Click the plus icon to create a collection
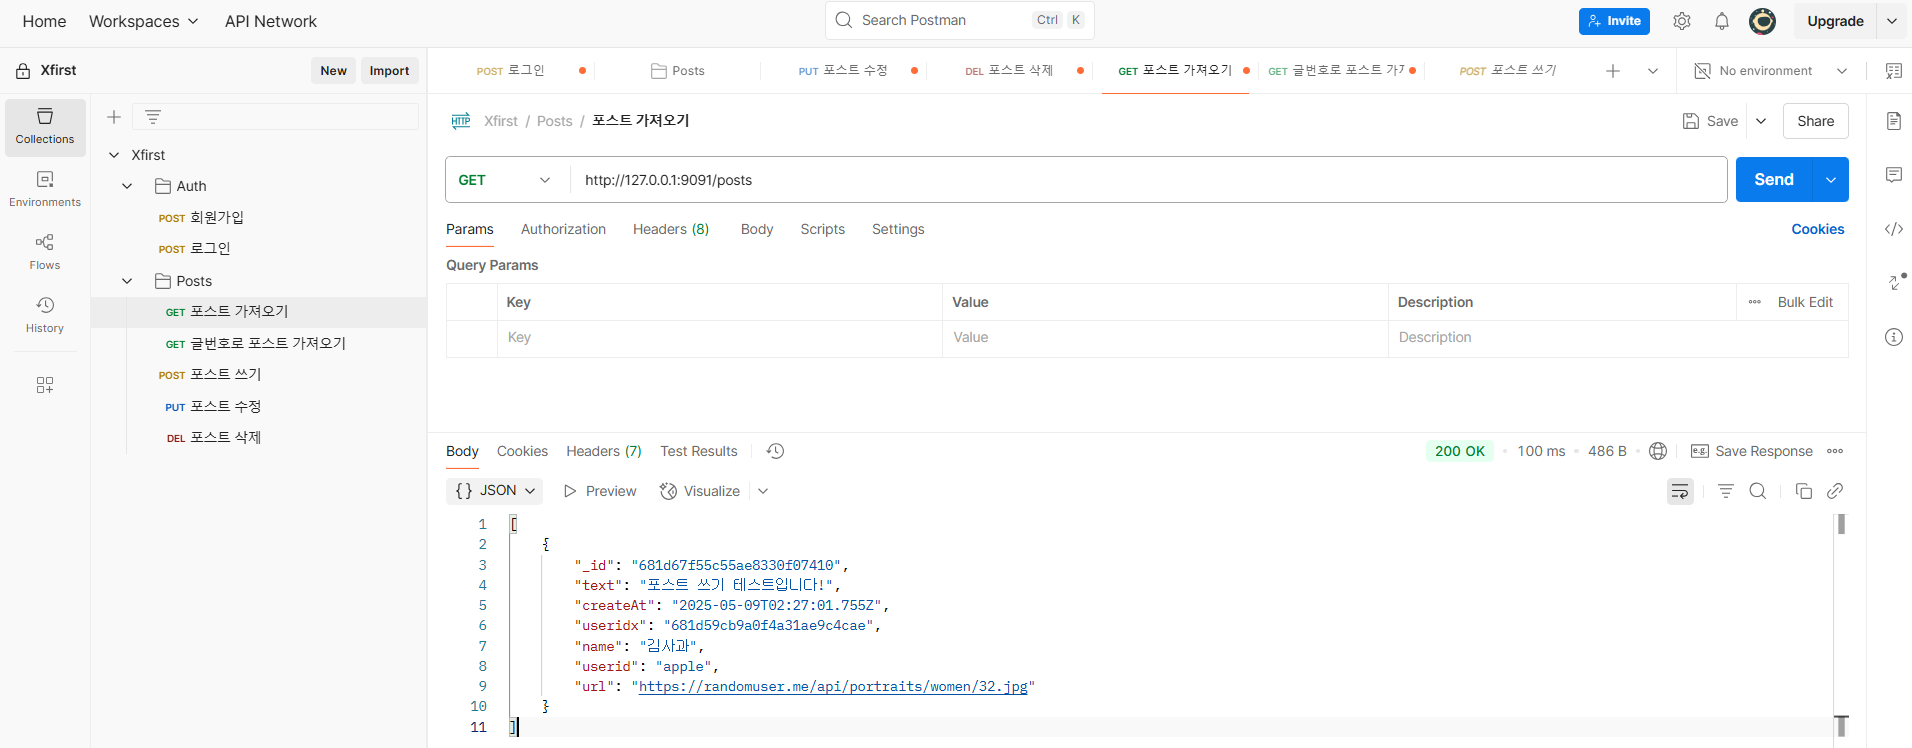The image size is (1912, 748). (x=114, y=117)
